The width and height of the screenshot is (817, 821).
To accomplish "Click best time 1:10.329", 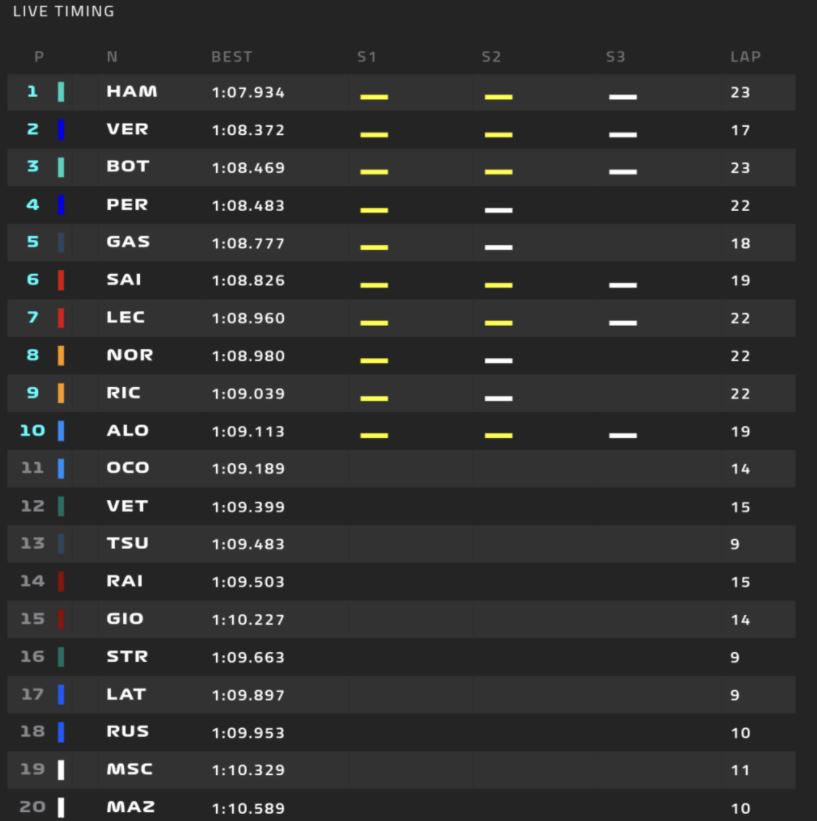I will pos(248,770).
